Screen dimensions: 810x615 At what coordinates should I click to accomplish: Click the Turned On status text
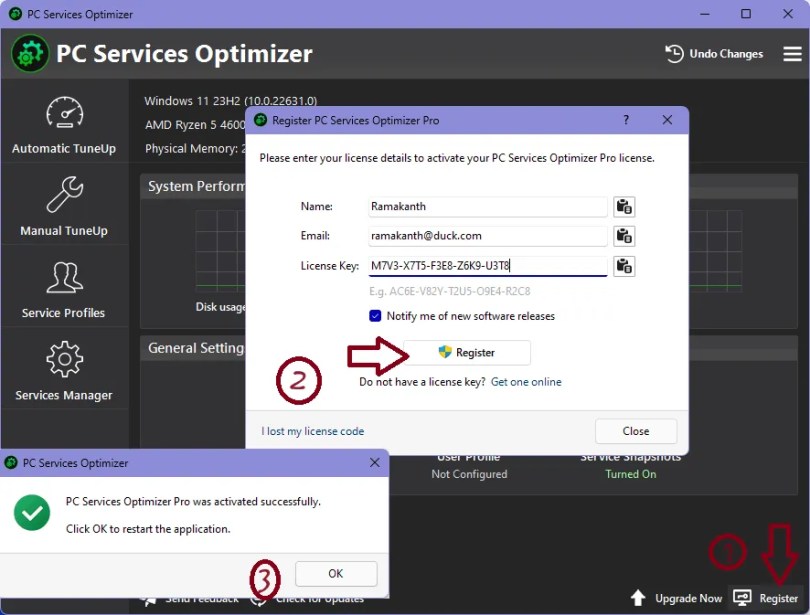(631, 474)
